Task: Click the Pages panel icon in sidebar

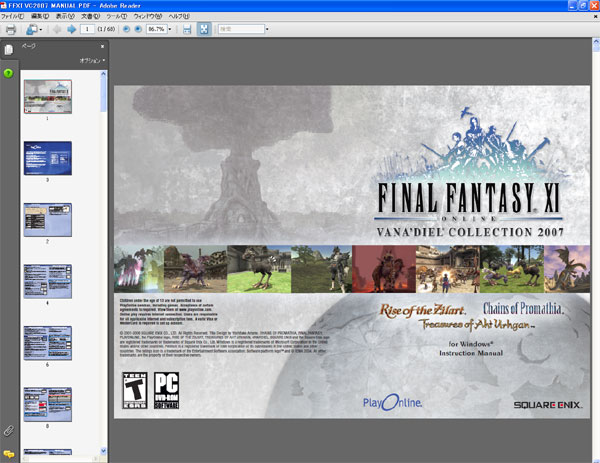Action: click(x=8, y=50)
